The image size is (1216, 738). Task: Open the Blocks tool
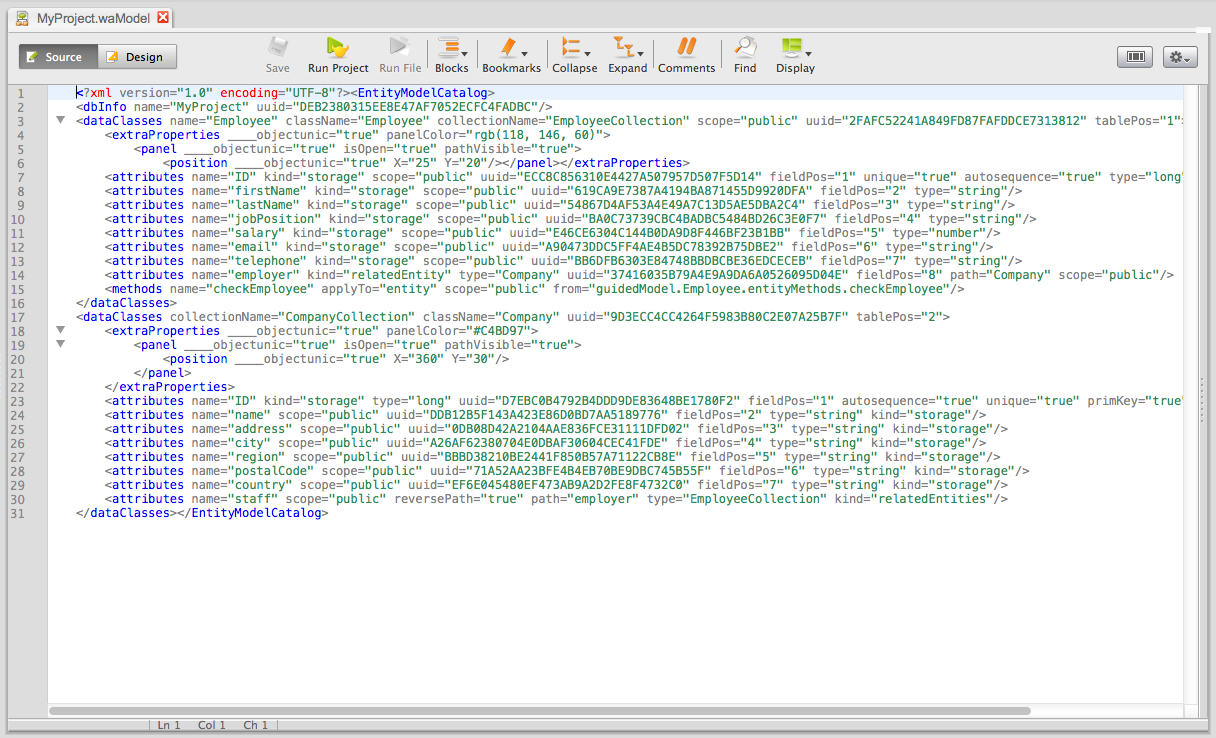pos(451,48)
